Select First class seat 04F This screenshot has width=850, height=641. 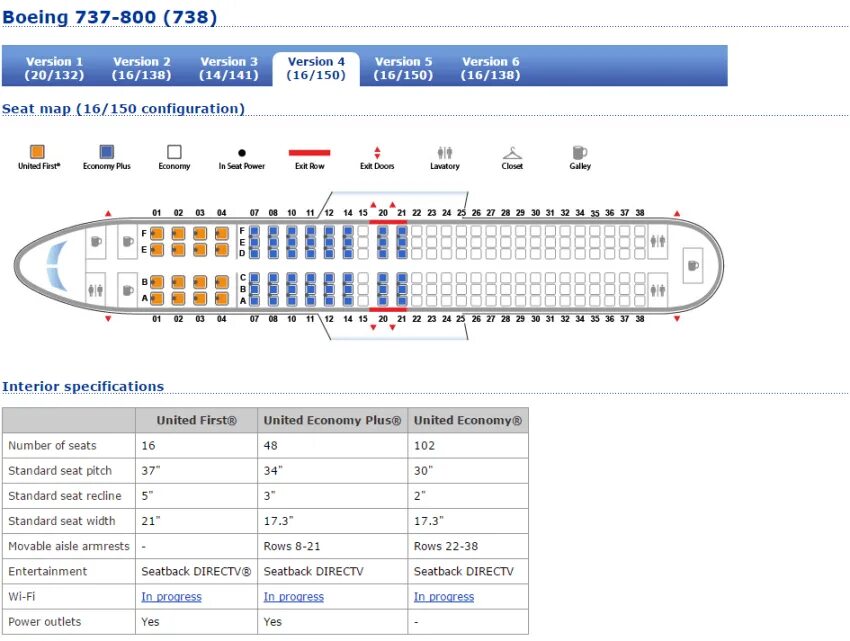pyautogui.click(x=222, y=234)
